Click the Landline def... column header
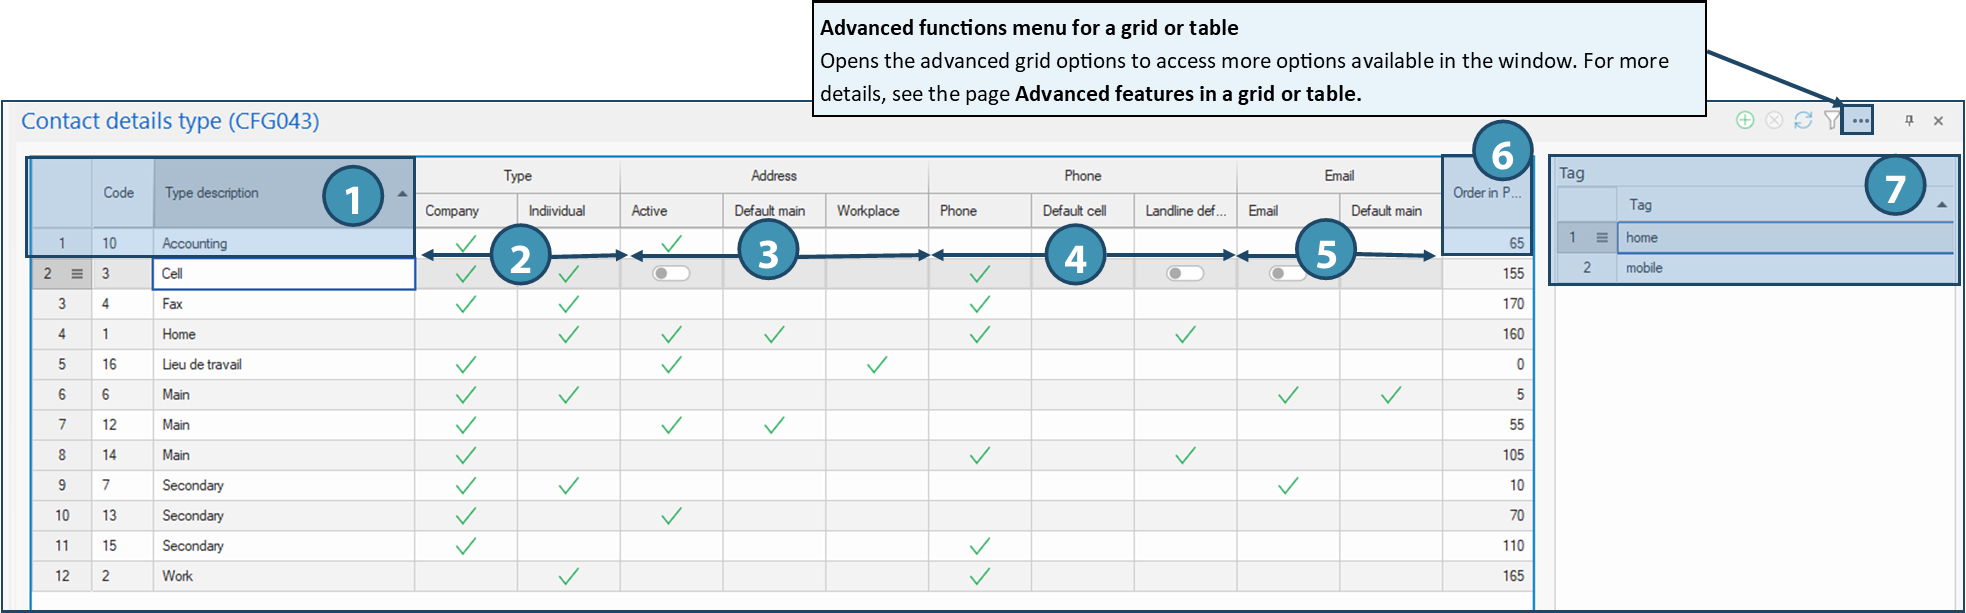Viewport: 1966px width, 613px height. [1185, 211]
